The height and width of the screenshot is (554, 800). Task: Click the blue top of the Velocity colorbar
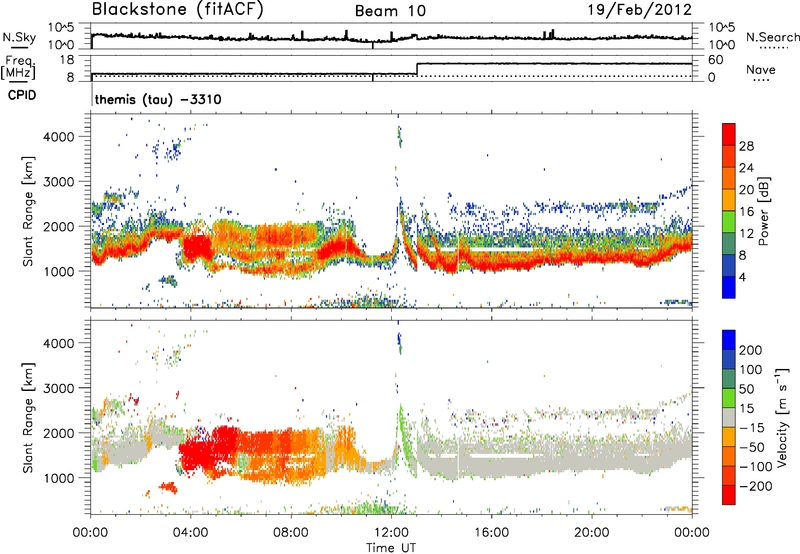tap(729, 340)
